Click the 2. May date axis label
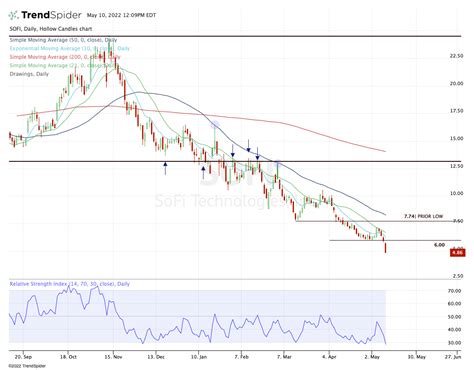Viewport: 474px width, 370px height. click(x=372, y=357)
